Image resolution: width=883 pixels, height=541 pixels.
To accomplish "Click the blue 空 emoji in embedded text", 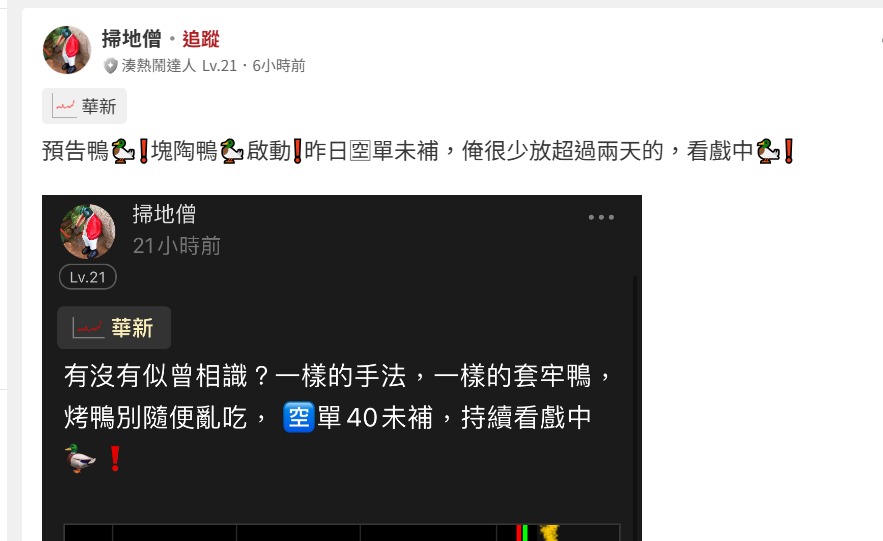I will [x=298, y=417].
